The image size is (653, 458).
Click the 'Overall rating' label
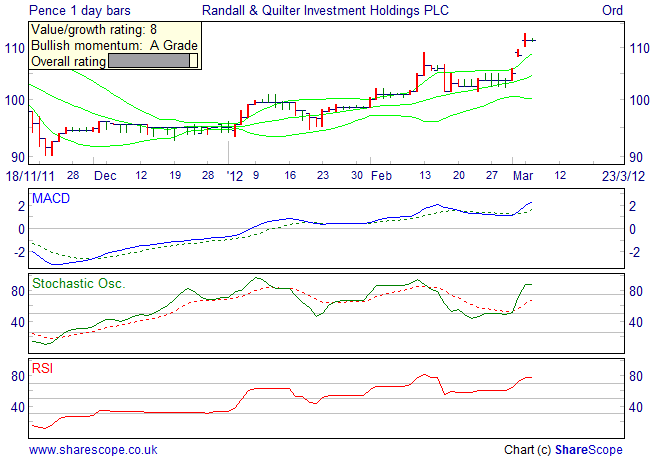pyautogui.click(x=69, y=62)
